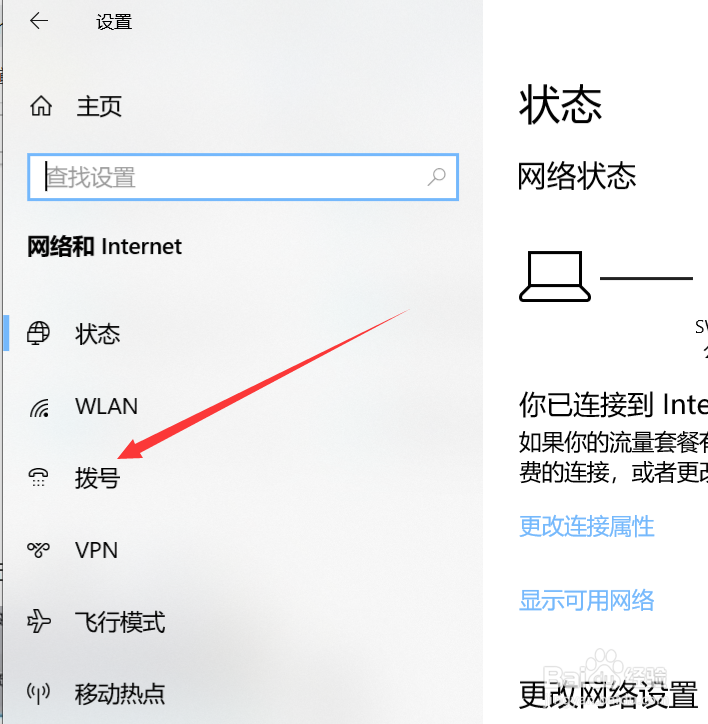Click the mobile hotspot antenna icon
This screenshot has width=708, height=724.
[38, 693]
